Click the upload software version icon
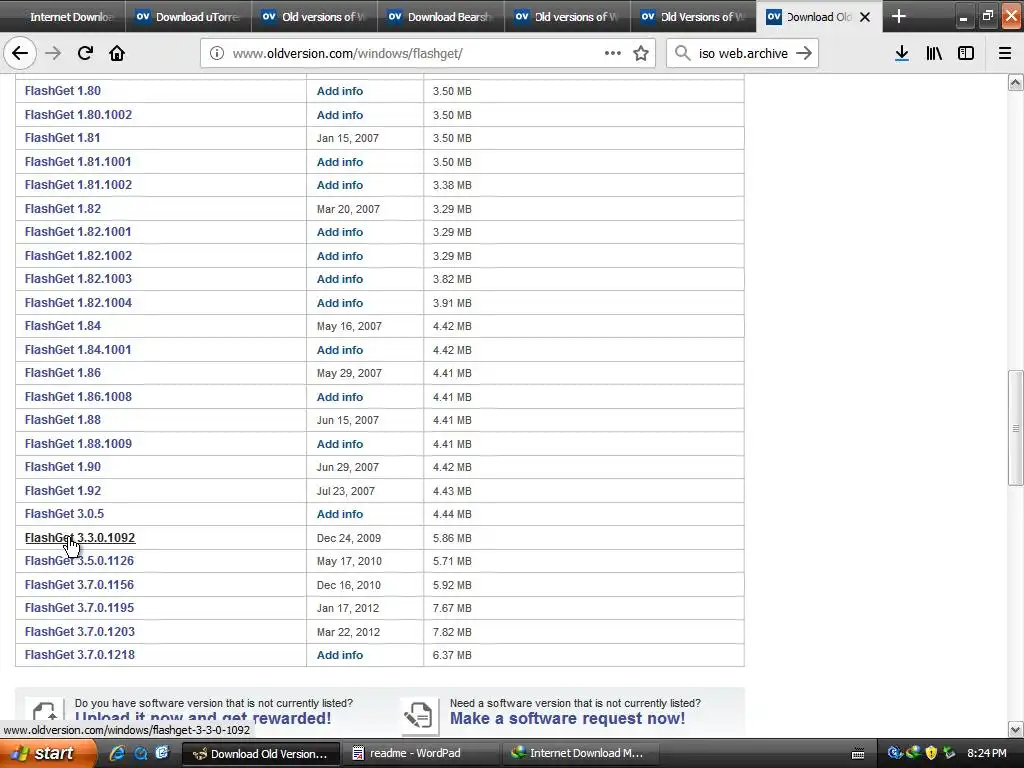The image size is (1024, 768). coord(45,714)
